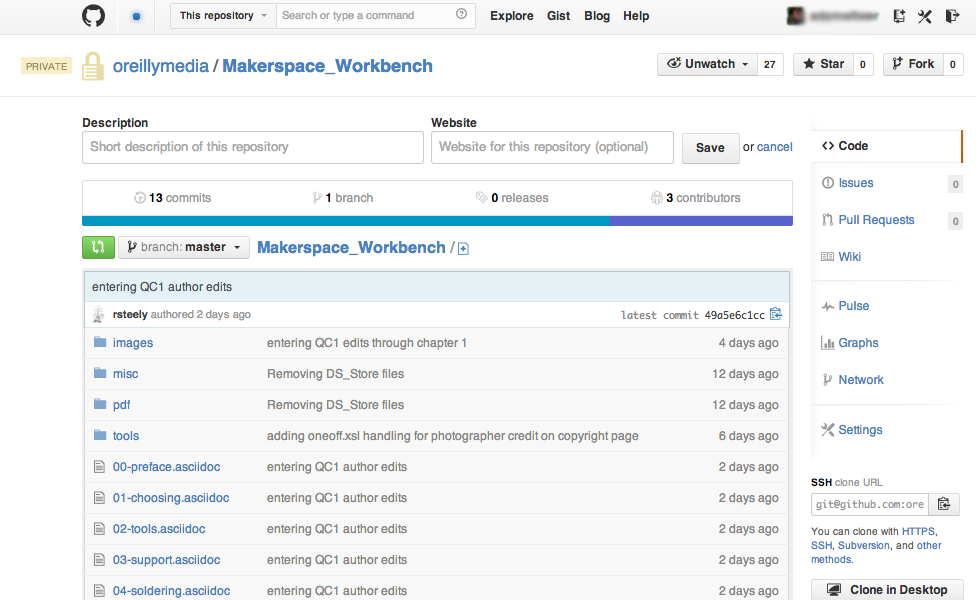Open repository Settings in sidebar
Viewport: 976px width, 600px height.
click(860, 429)
